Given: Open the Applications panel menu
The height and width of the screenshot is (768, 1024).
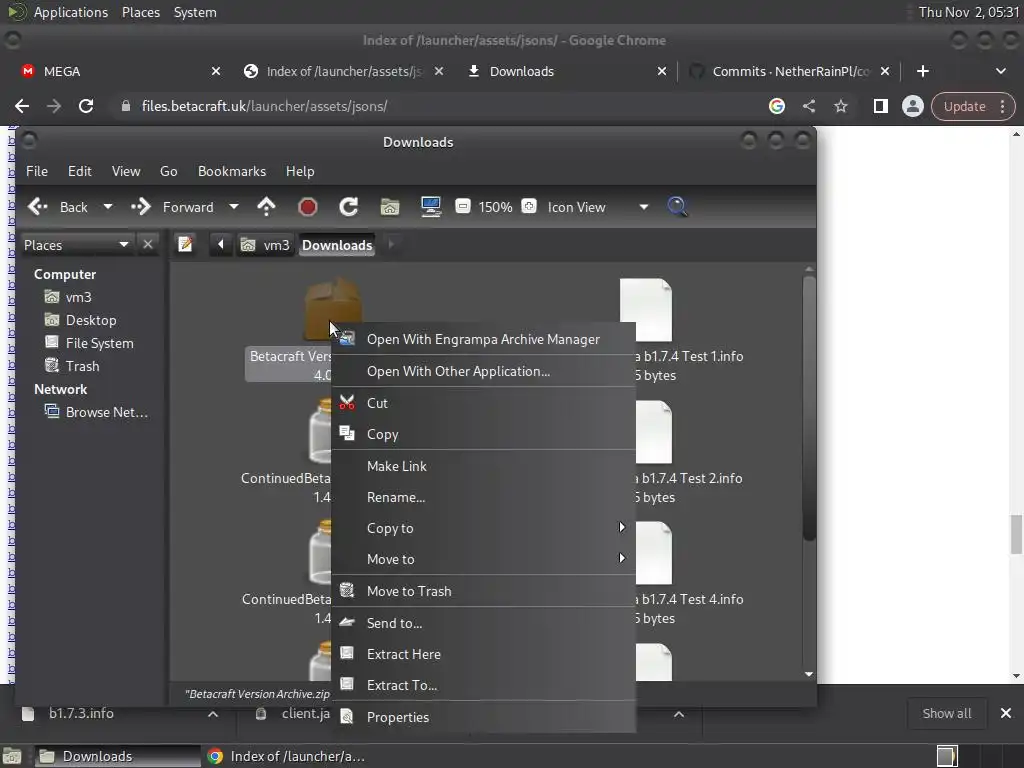Looking at the screenshot, I should tap(71, 12).
